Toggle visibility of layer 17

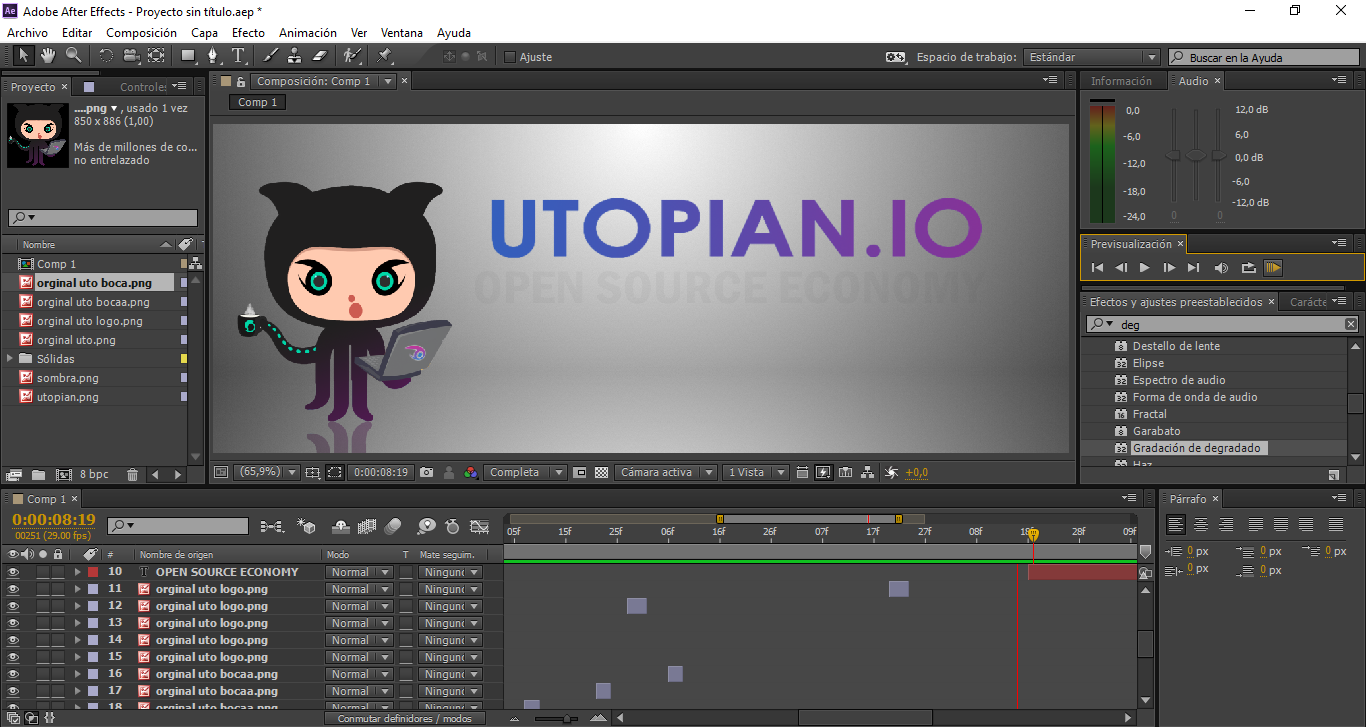[13, 691]
